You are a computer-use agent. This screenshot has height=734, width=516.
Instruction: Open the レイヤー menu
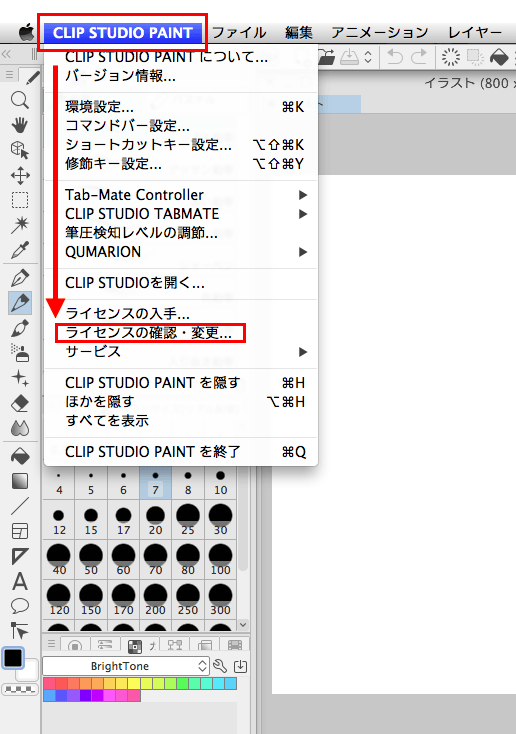click(475, 33)
